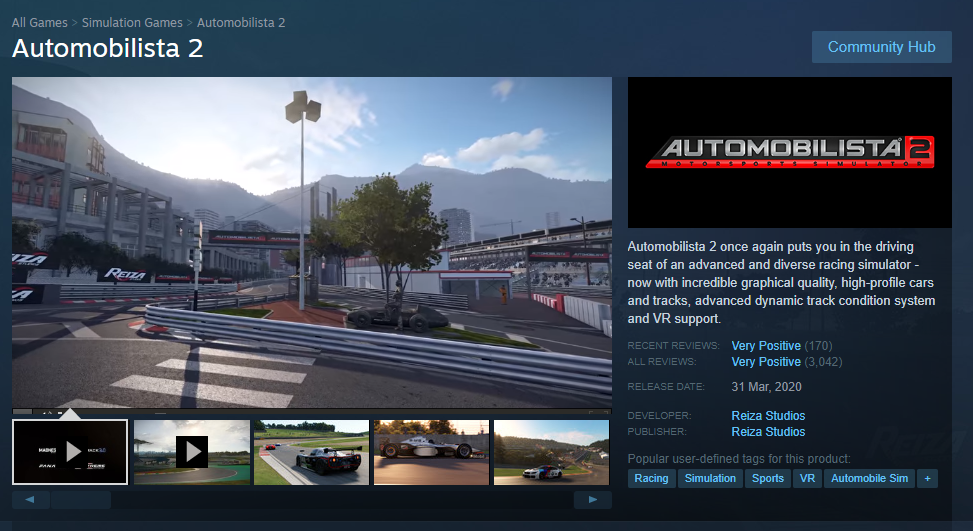The width and height of the screenshot is (973, 531).
Task: Play the first trailer thumbnail
Action: click(x=70, y=452)
